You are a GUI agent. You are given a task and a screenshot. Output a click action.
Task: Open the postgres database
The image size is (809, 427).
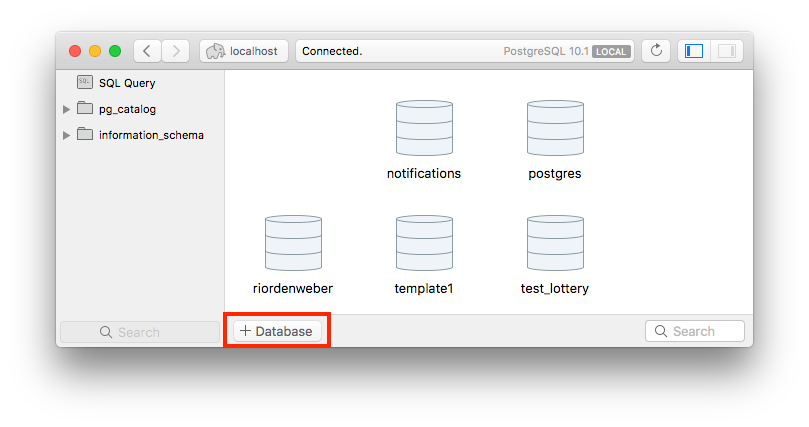[x=555, y=140]
